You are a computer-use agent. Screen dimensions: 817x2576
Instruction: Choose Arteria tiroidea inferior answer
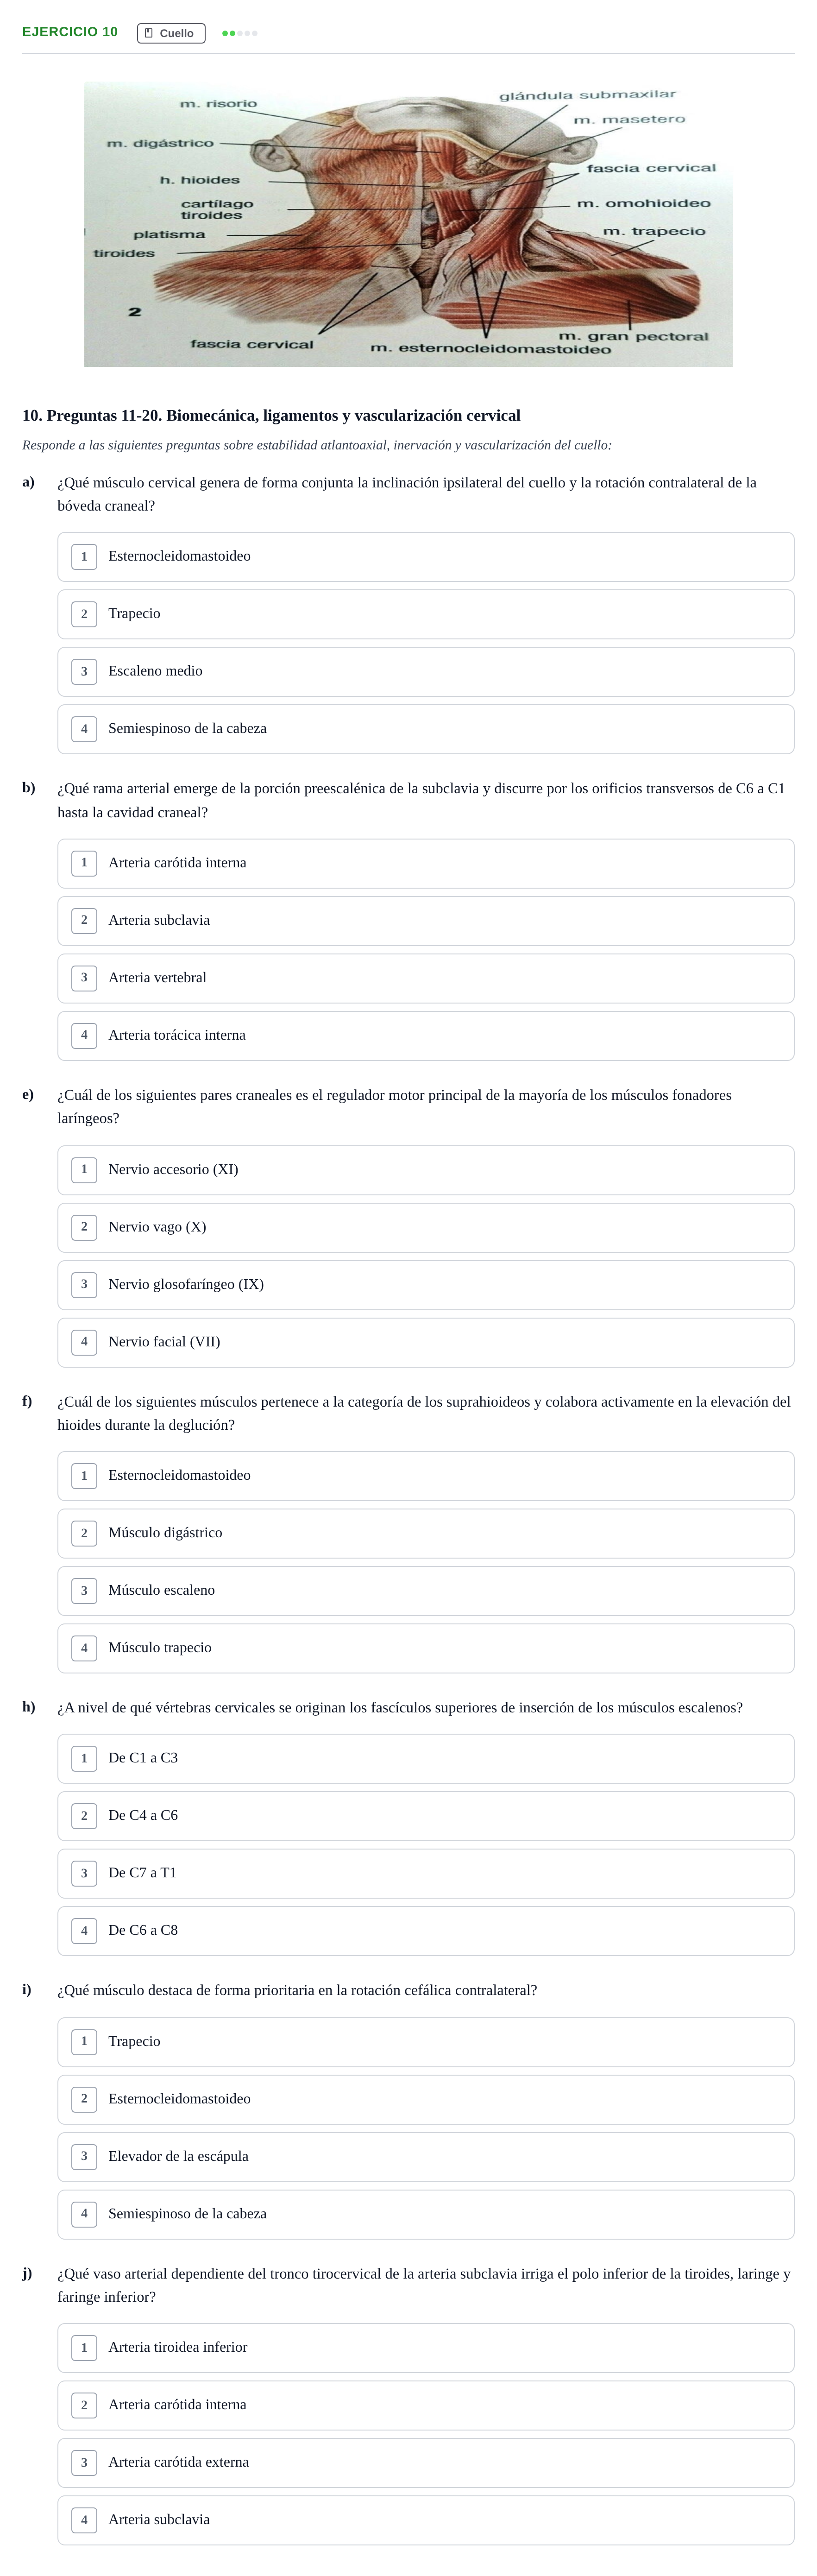pos(426,2348)
